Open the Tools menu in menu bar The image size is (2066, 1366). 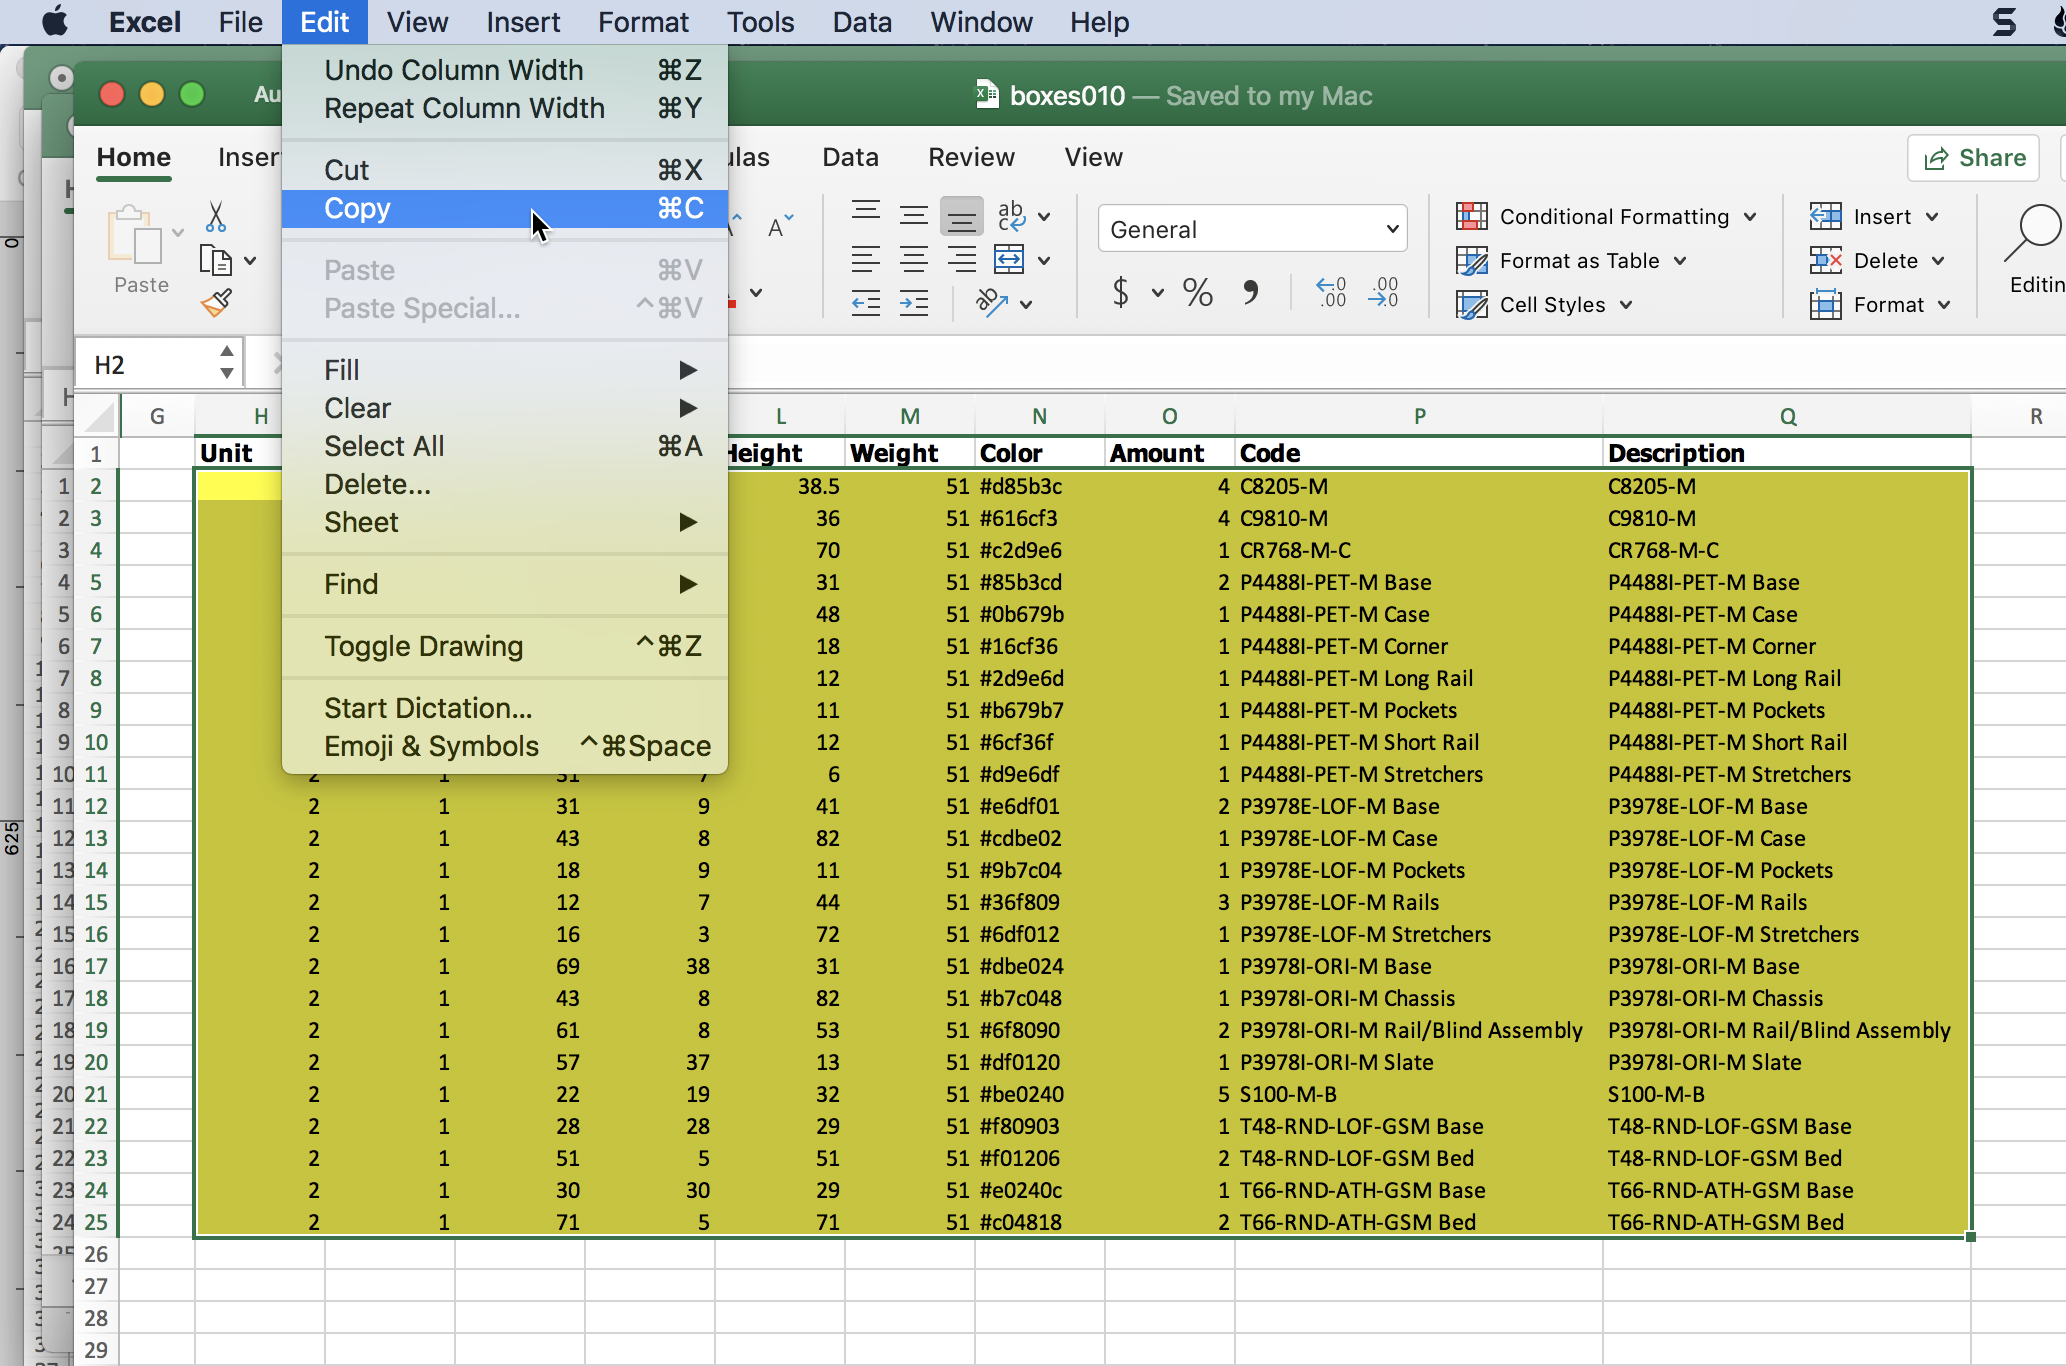tap(760, 22)
